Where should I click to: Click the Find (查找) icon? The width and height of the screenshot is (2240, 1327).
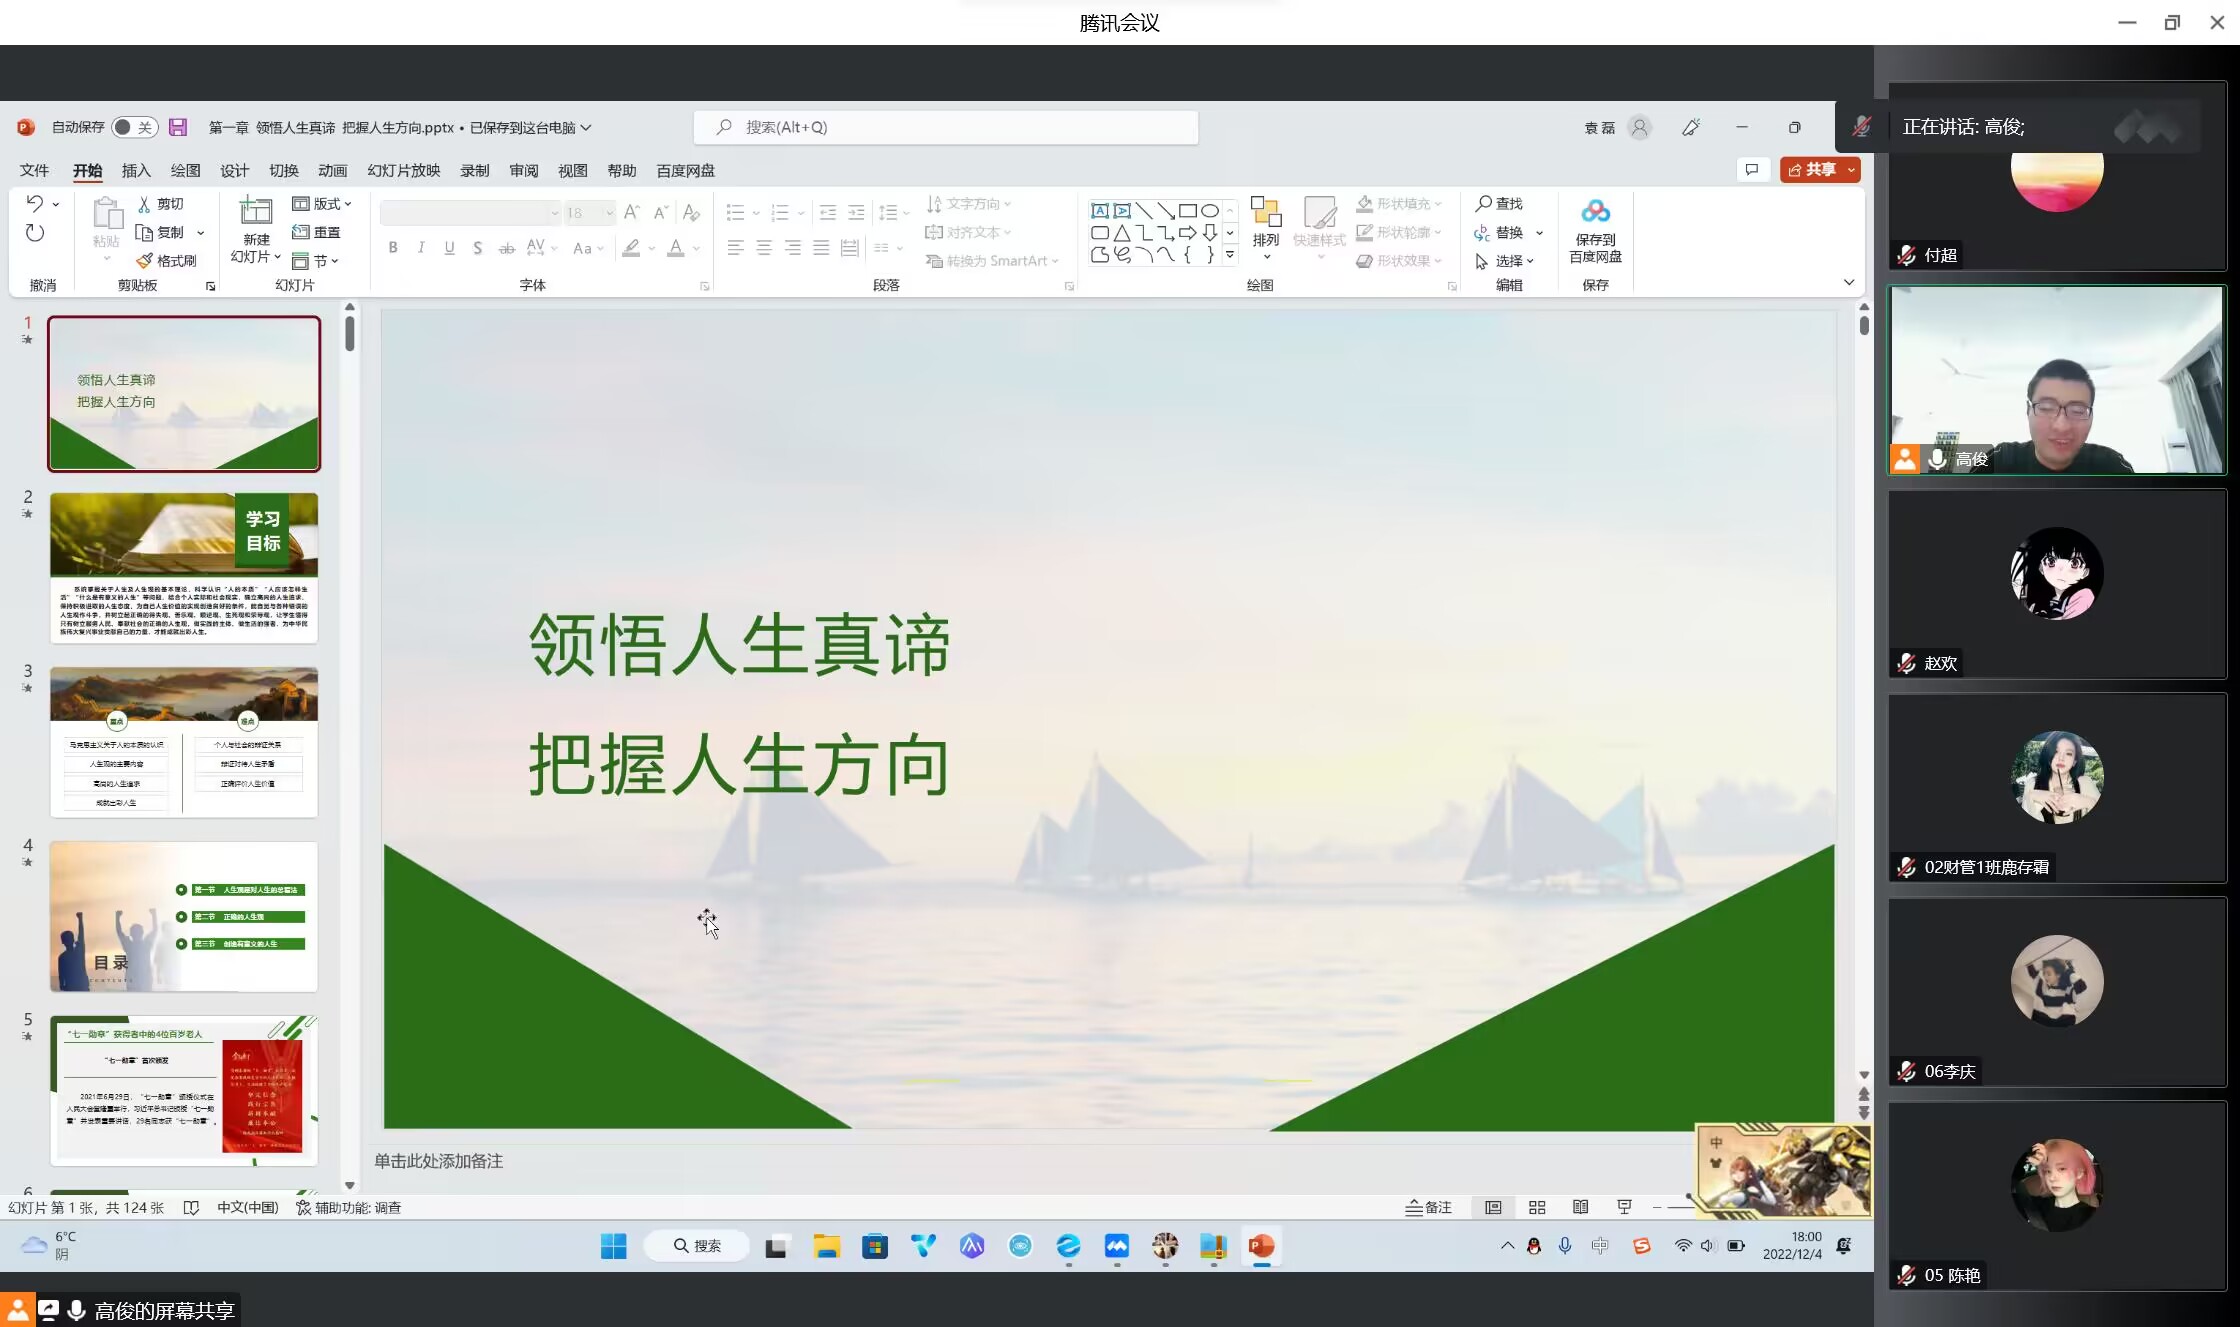click(1484, 204)
